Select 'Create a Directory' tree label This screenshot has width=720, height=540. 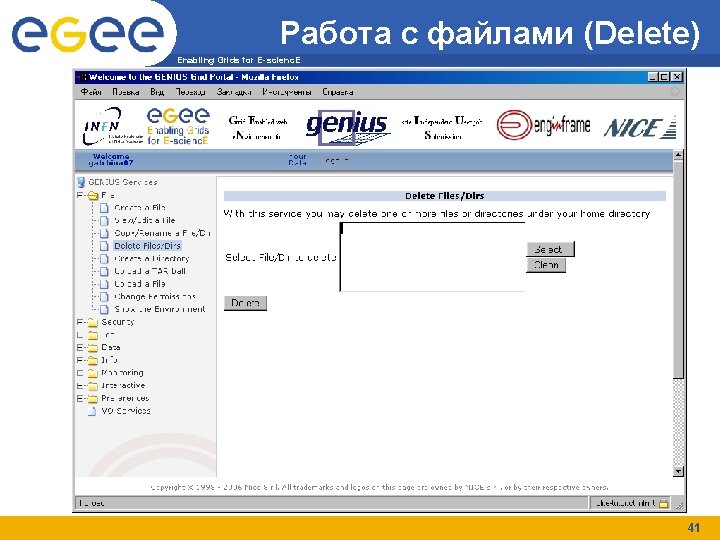click(152, 259)
